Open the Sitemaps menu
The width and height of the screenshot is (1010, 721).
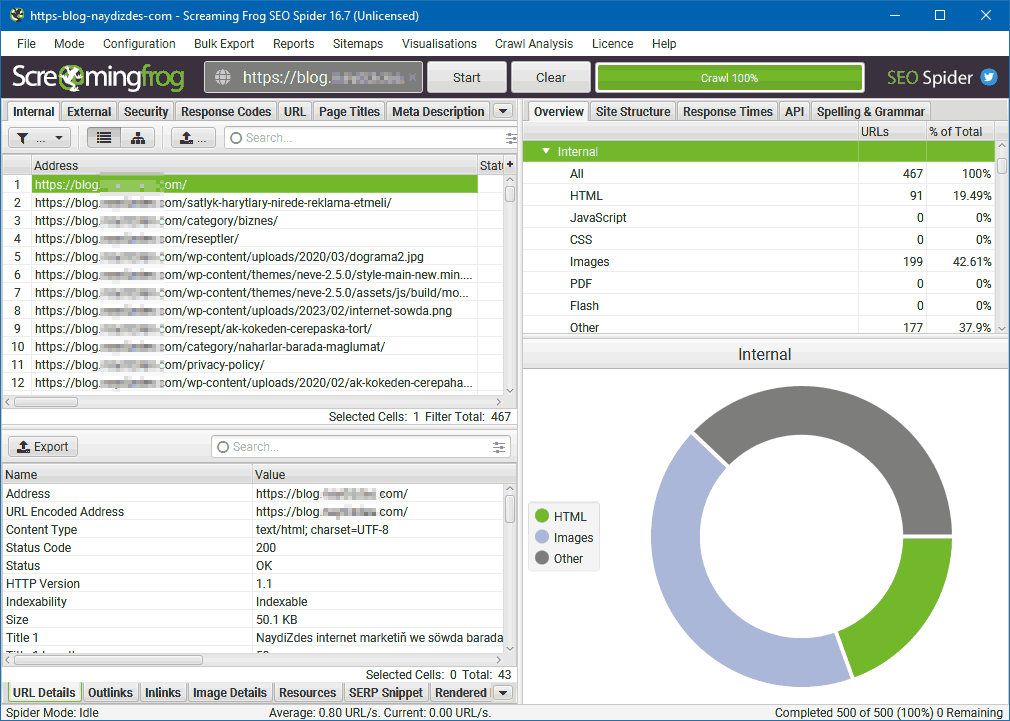[358, 44]
